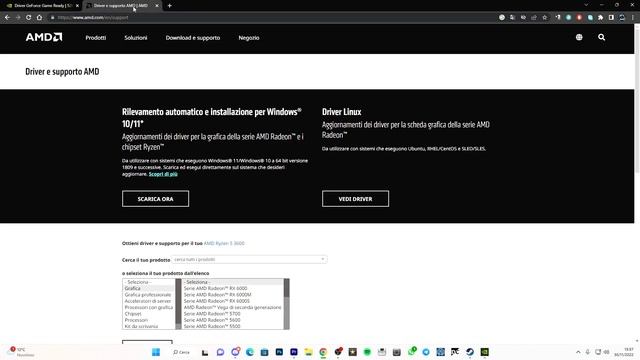Open Steam from taskbar

tap(470, 352)
